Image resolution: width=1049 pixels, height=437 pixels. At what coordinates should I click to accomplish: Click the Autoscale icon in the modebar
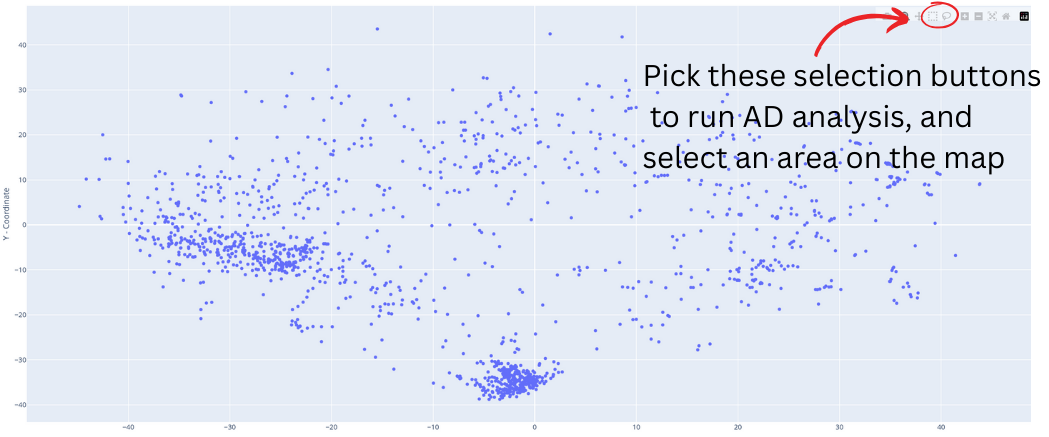992,16
